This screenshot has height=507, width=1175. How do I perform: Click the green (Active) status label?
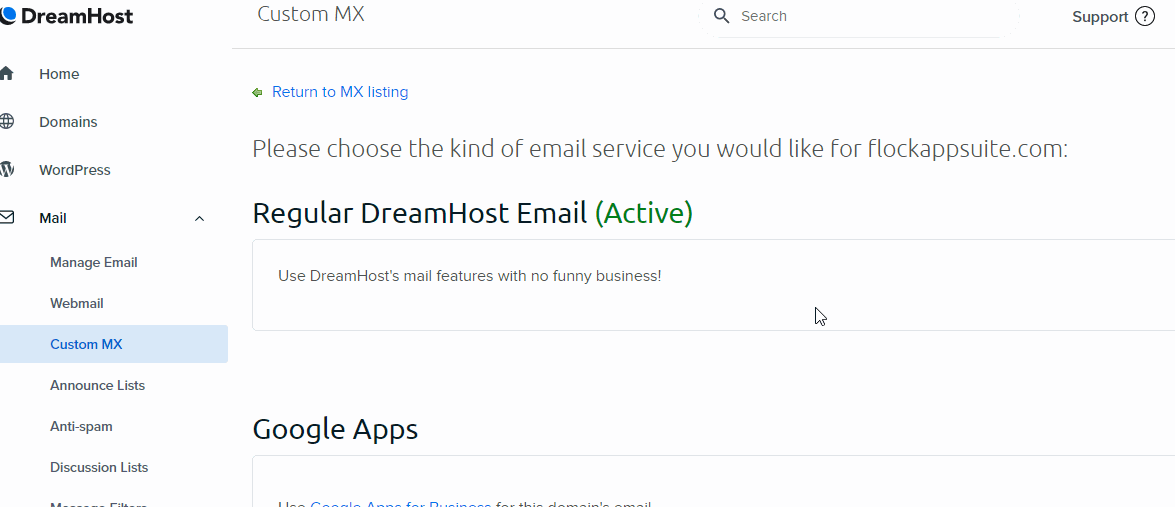click(x=644, y=214)
